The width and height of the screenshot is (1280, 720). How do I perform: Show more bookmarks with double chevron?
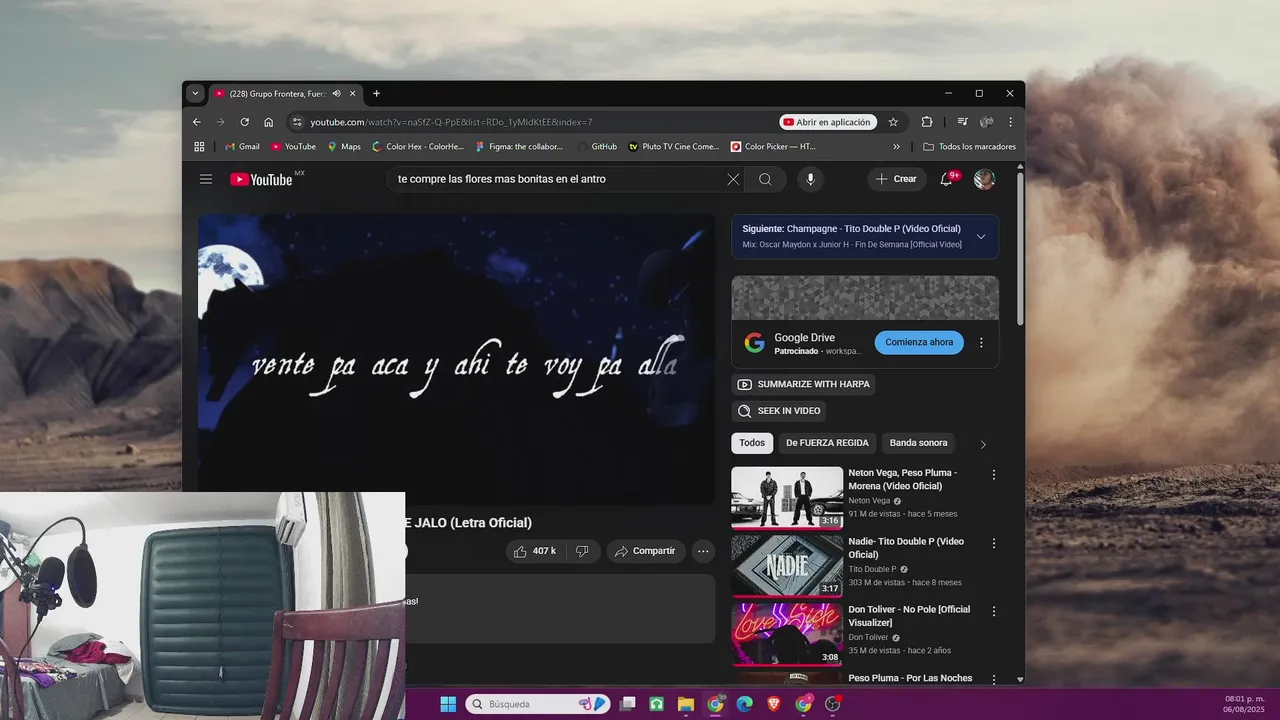[896, 146]
